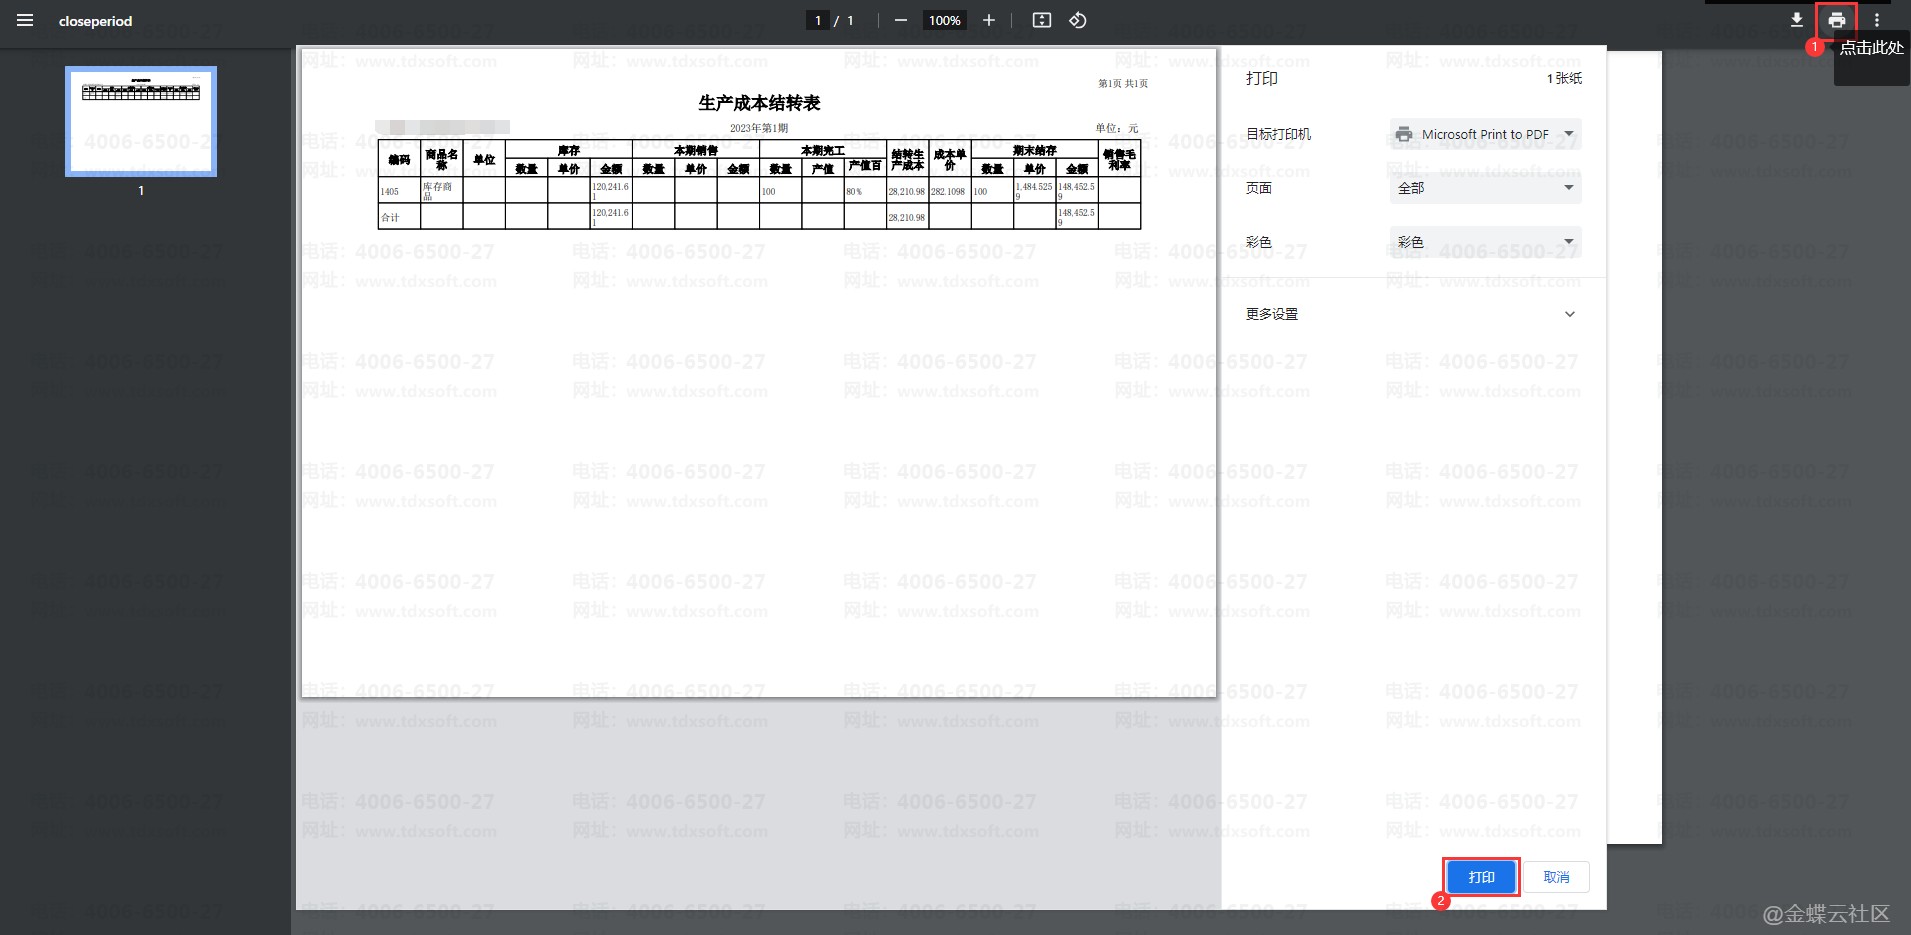Click the 生产成本结转表 title in preview
This screenshot has width=1911, height=935.
(x=759, y=103)
